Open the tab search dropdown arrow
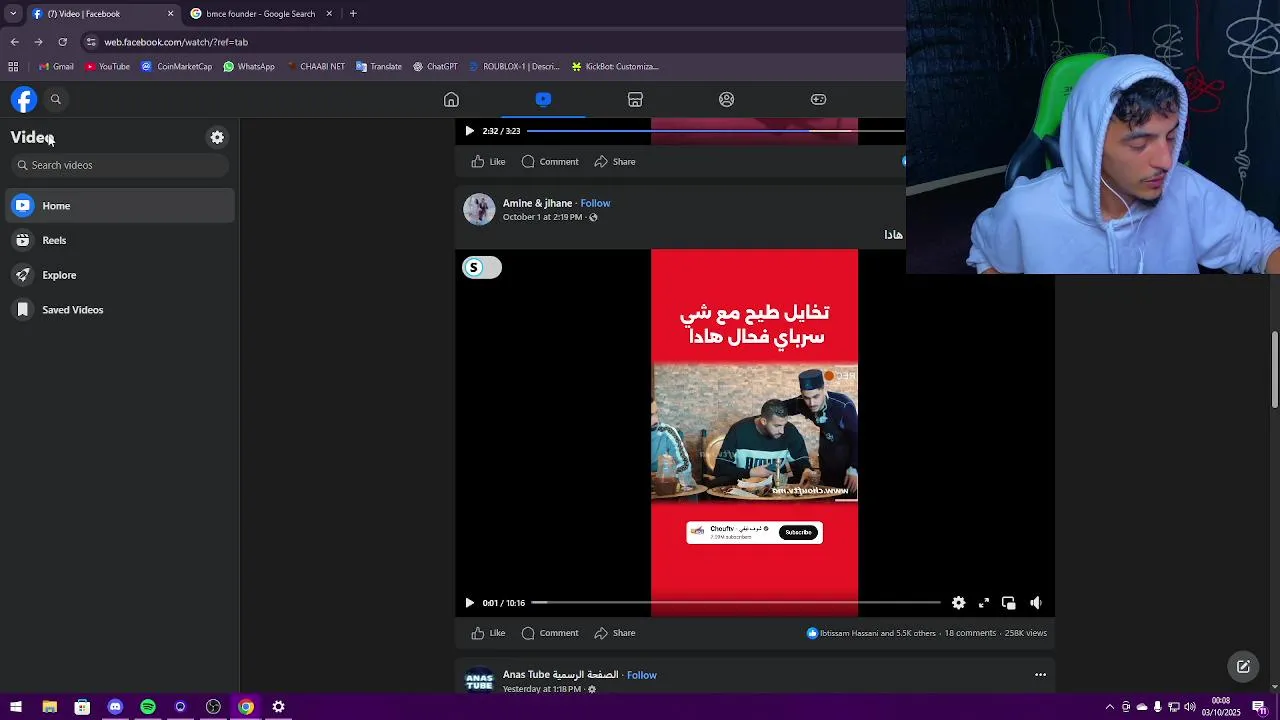The image size is (1280, 720). pos(13,14)
